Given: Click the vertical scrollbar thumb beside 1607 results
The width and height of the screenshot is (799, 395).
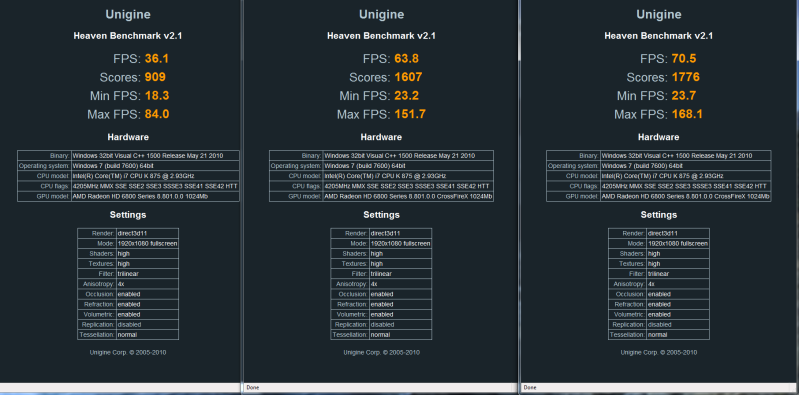Looking at the screenshot, I should click(x=518, y=31).
